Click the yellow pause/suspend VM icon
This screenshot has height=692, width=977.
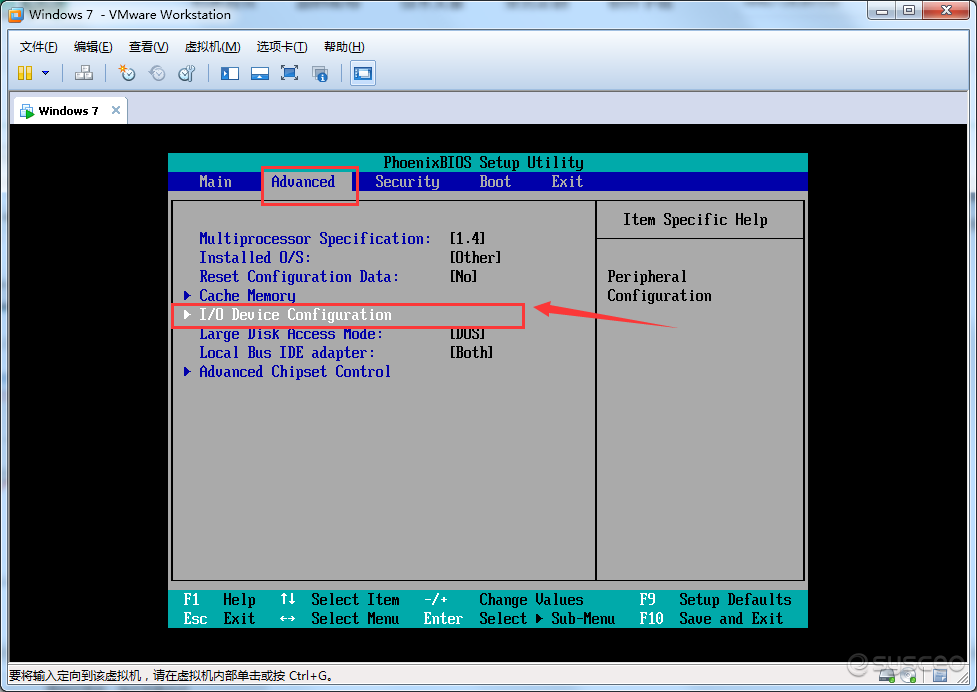[x=25, y=73]
